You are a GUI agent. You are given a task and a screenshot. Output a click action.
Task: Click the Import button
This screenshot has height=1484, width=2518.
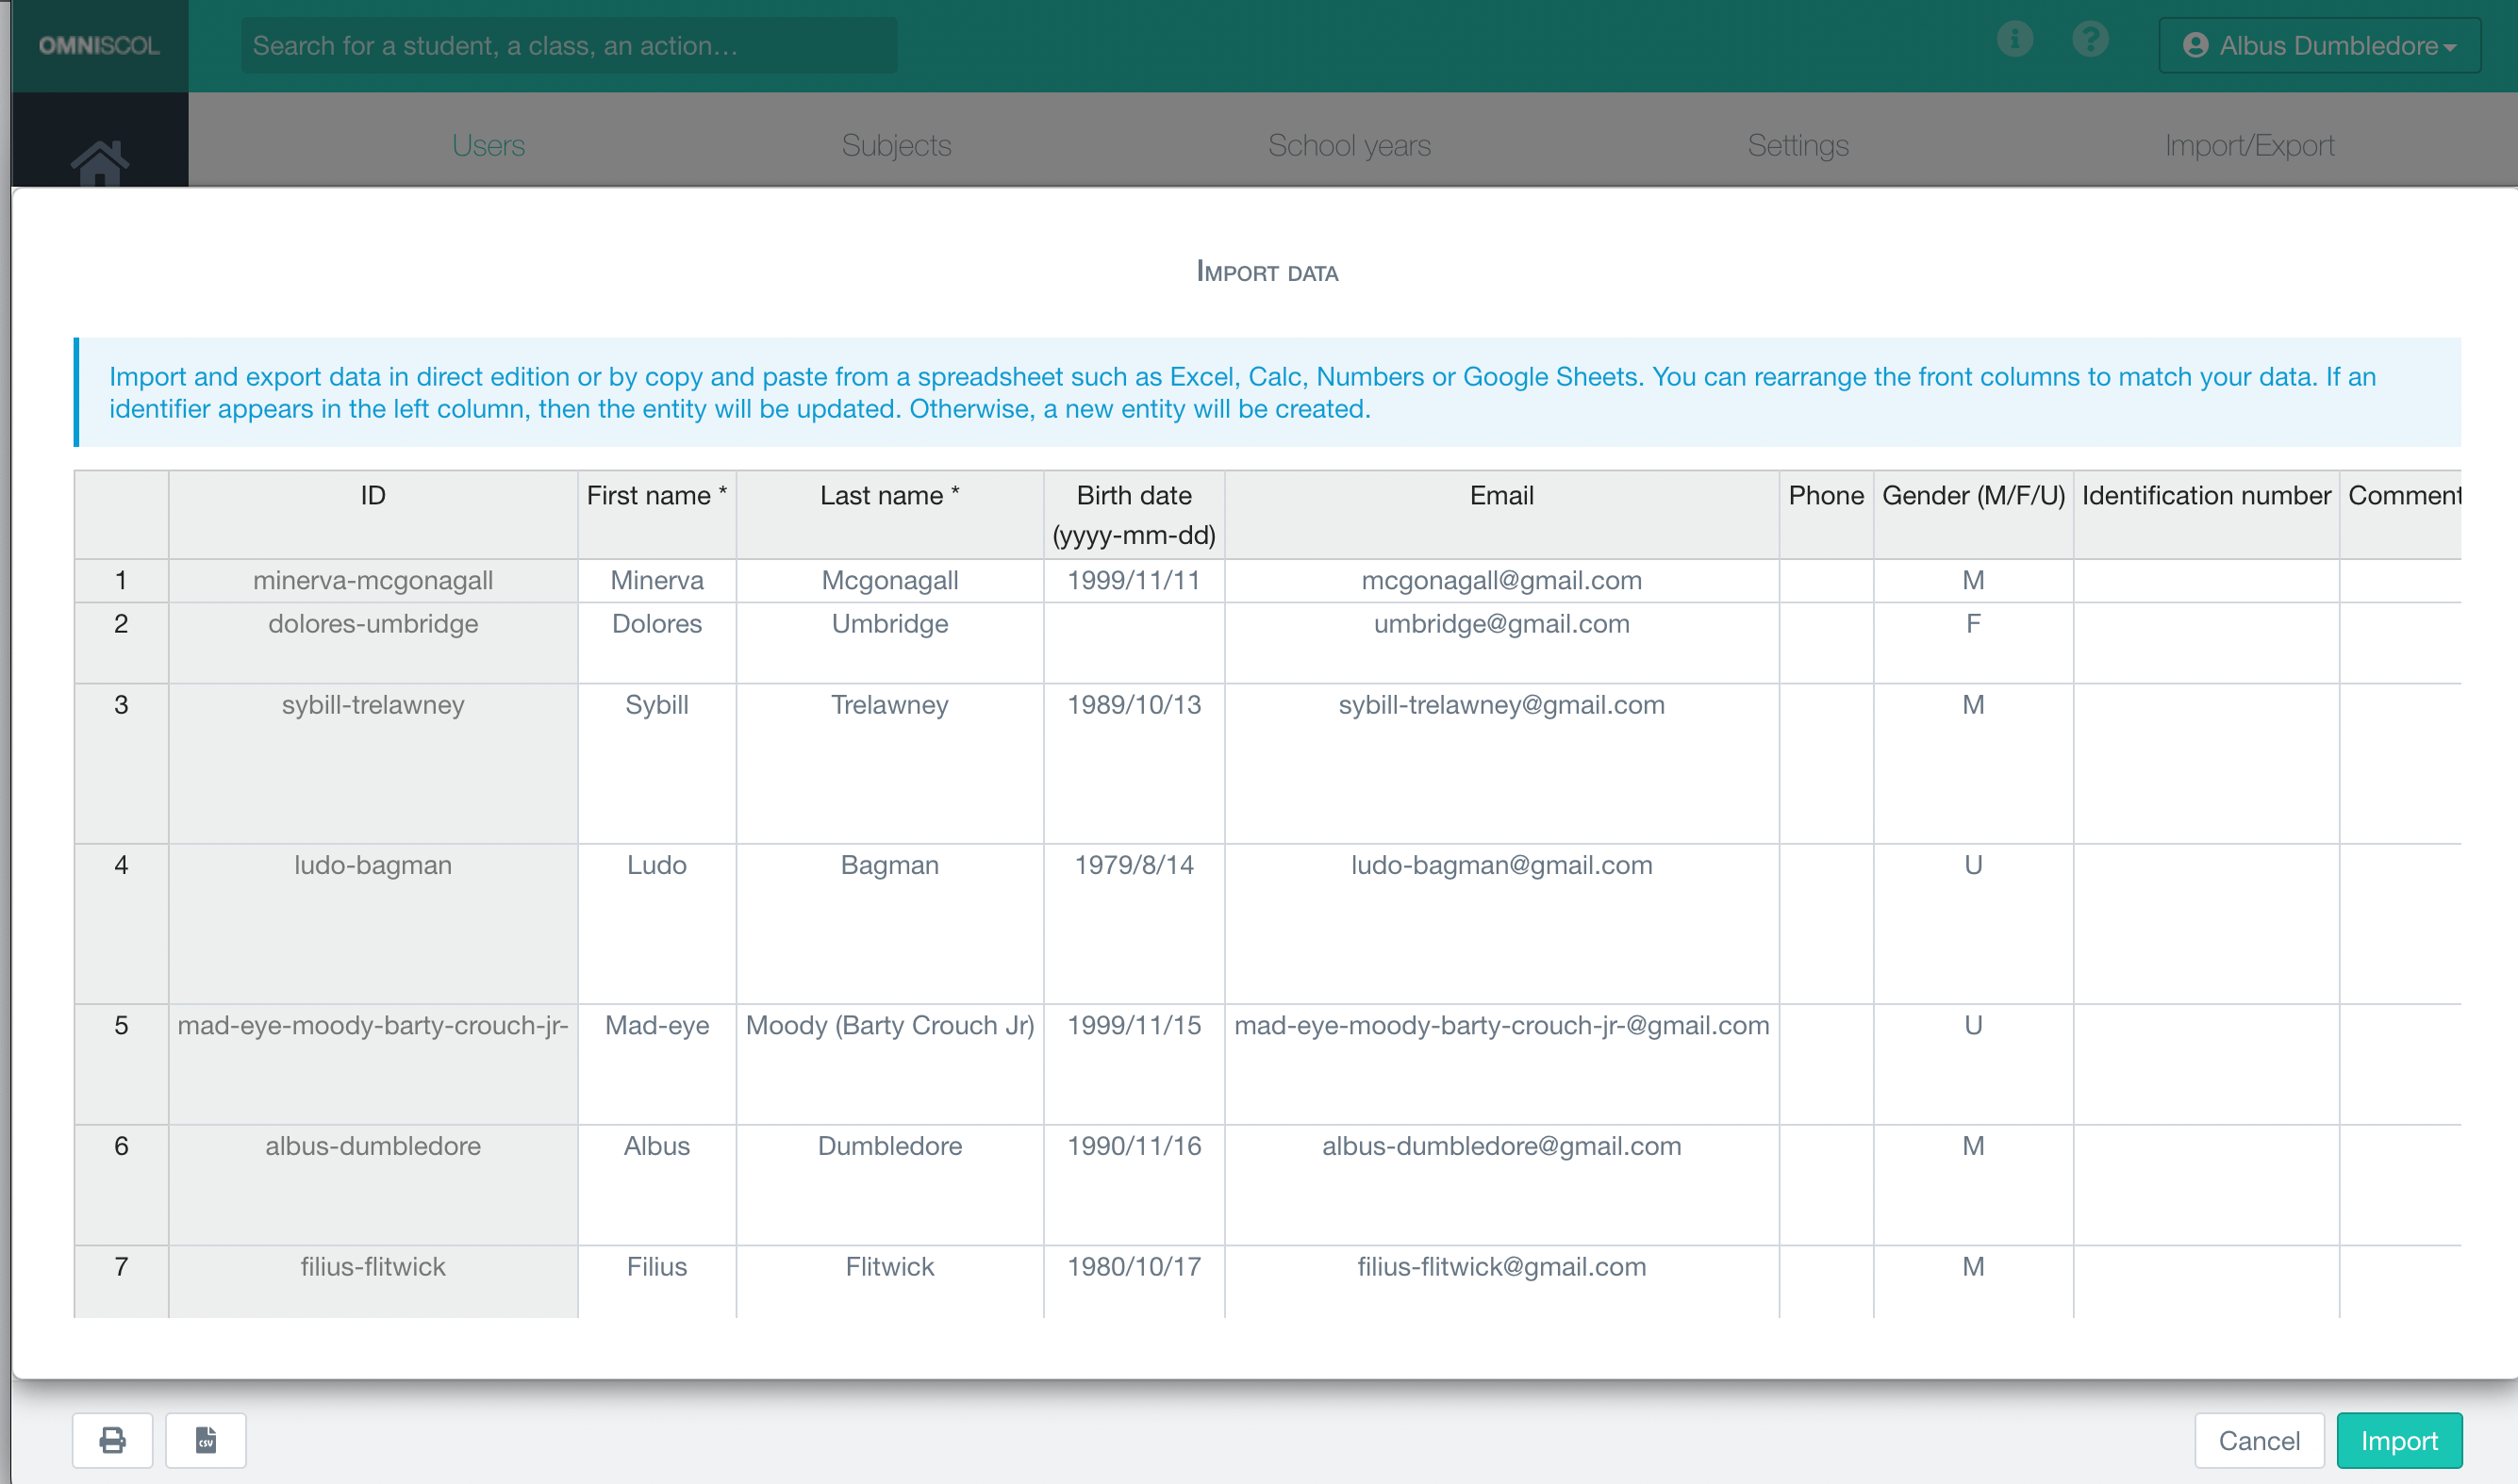pos(2399,1440)
